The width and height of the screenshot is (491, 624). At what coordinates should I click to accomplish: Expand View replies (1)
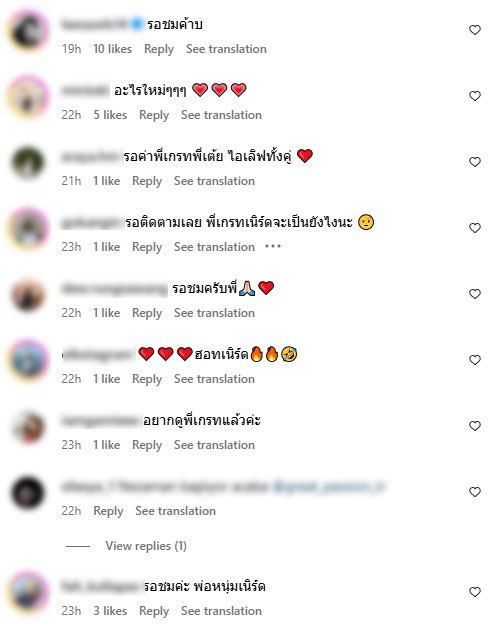click(x=146, y=546)
